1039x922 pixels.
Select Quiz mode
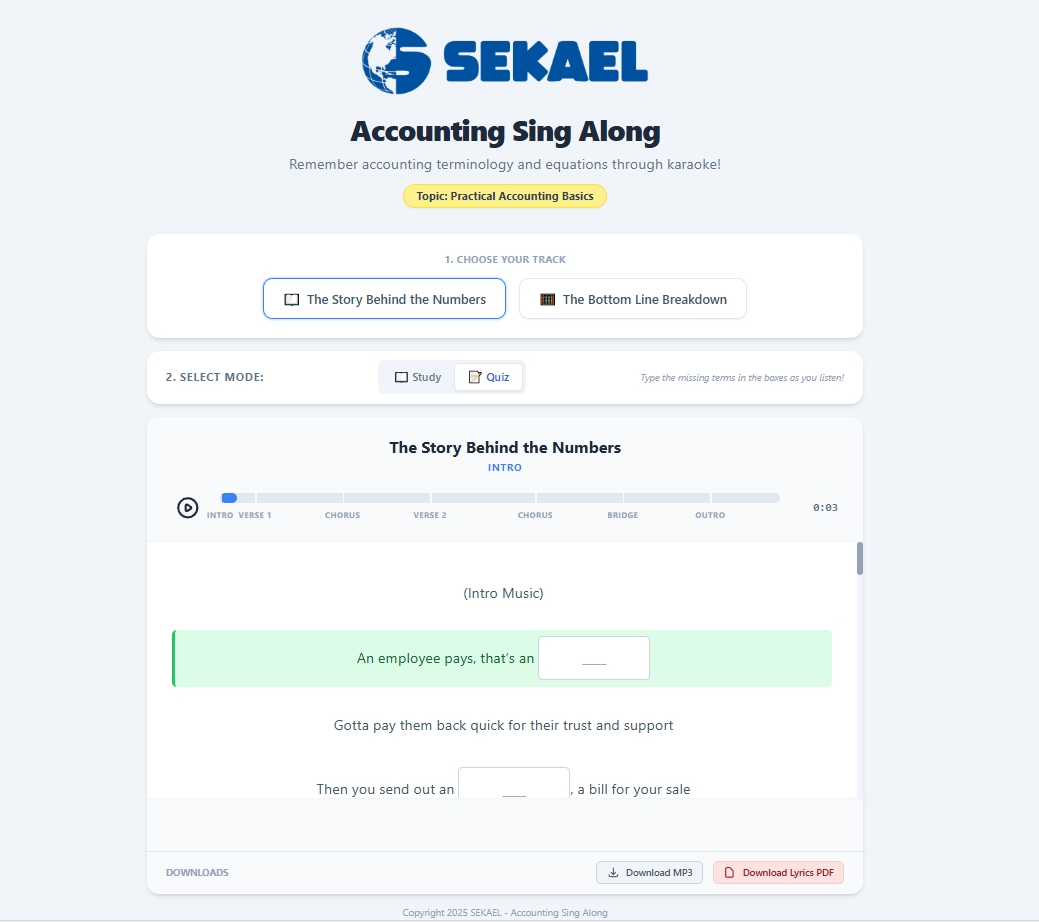pyautogui.click(x=488, y=377)
